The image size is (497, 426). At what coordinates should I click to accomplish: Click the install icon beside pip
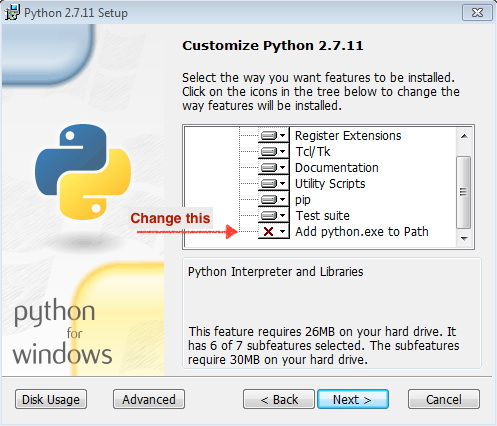point(269,200)
